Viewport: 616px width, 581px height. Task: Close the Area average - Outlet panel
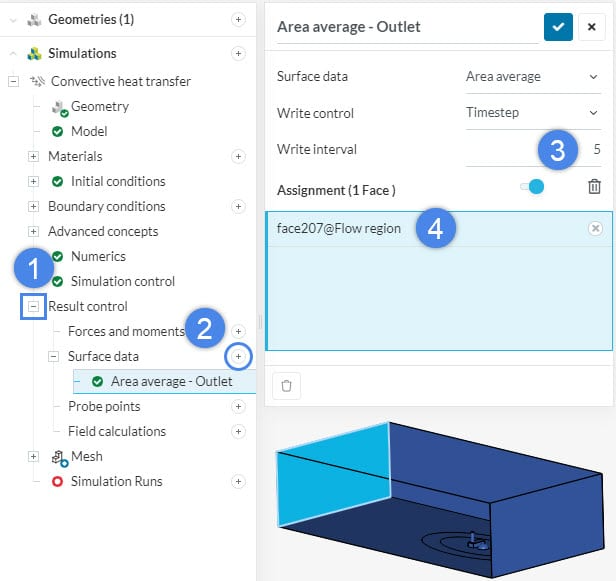coord(591,27)
